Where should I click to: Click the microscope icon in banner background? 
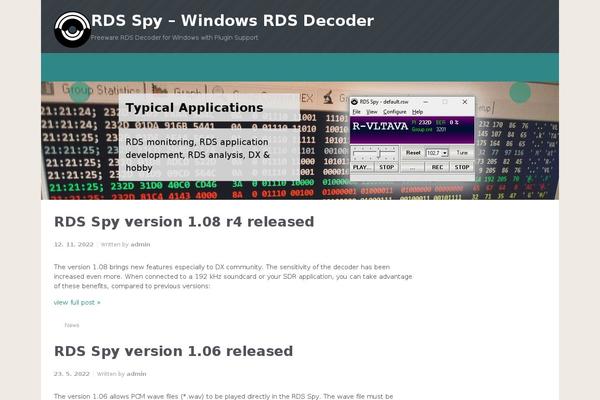tap(328, 97)
